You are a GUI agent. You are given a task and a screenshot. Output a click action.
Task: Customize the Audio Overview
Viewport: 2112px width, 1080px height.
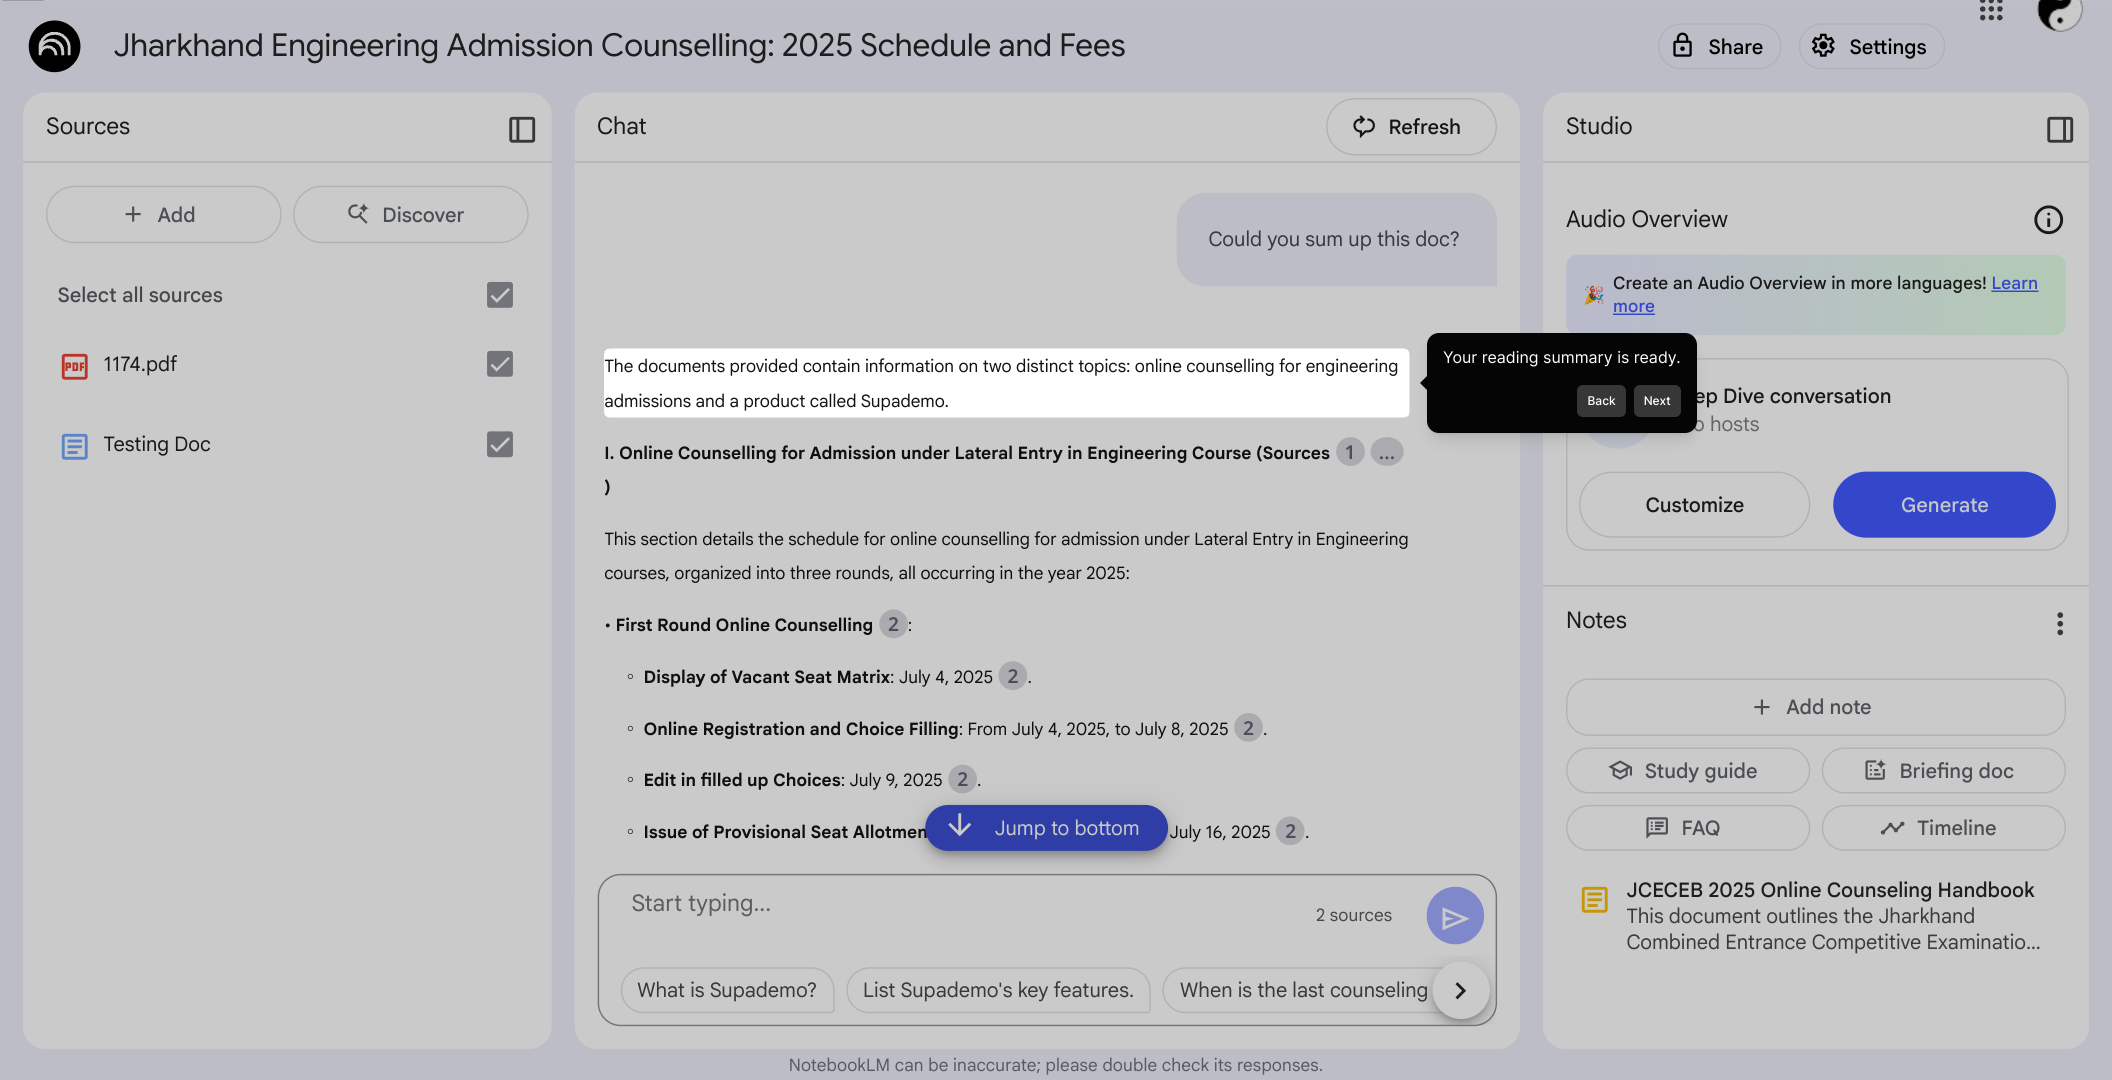[x=1695, y=505]
